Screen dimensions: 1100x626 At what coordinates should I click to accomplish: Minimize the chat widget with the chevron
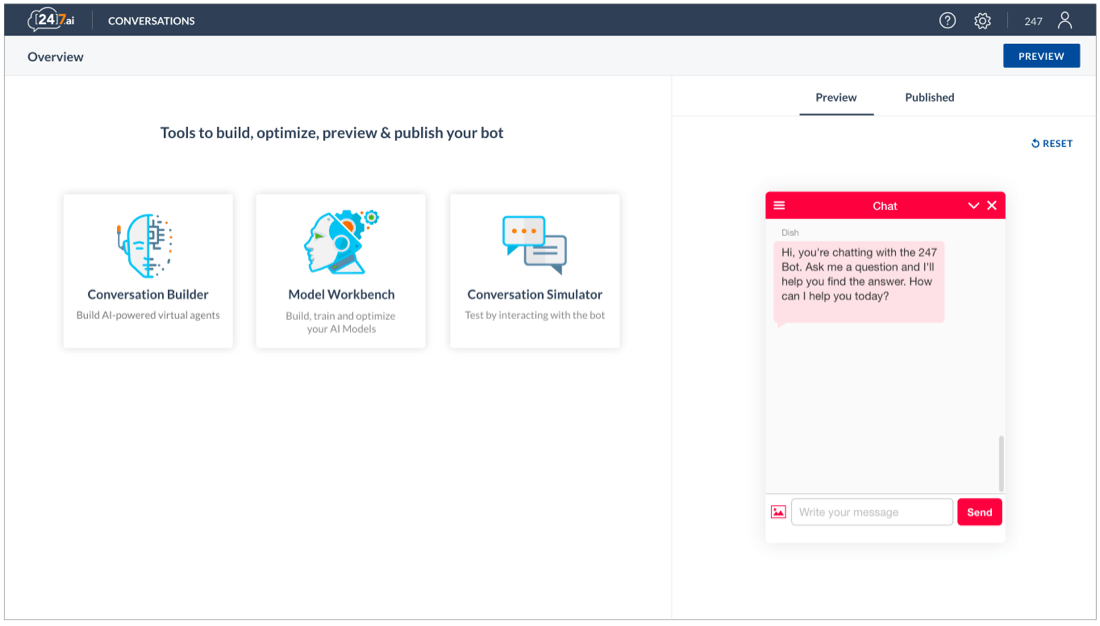click(x=973, y=206)
